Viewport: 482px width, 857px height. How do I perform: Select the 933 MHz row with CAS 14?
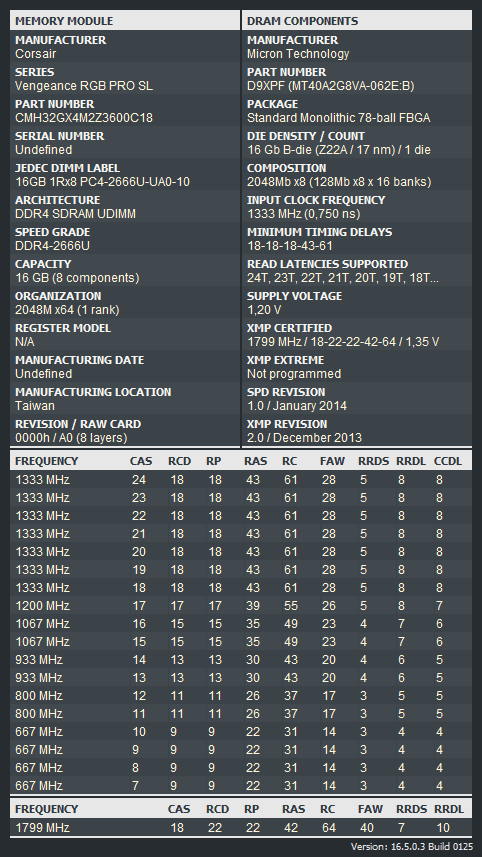[241, 660]
